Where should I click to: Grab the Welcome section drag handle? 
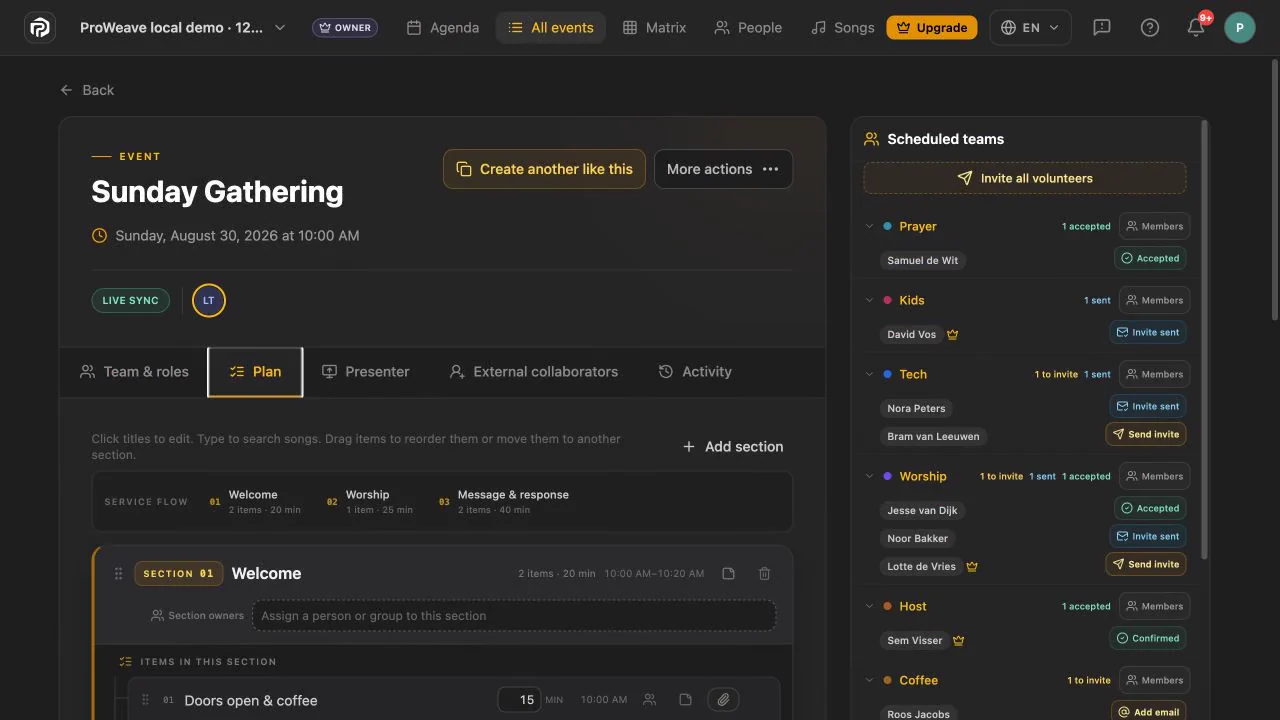pos(118,574)
